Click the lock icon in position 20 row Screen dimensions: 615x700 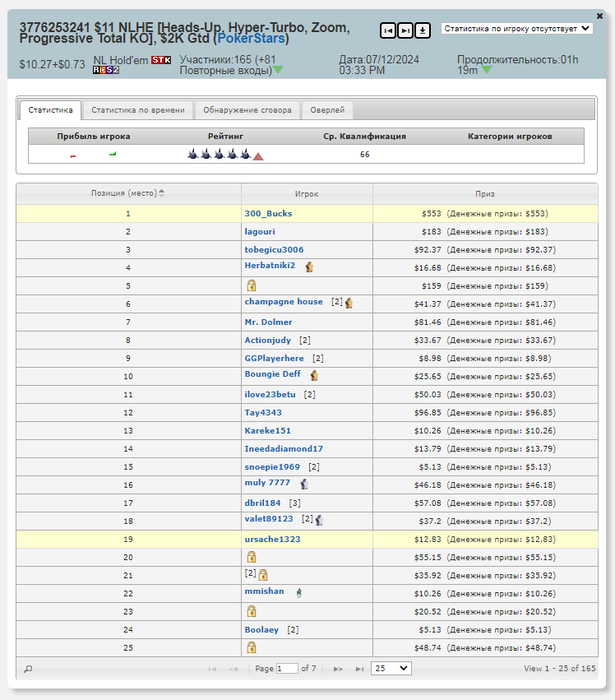pos(252,557)
